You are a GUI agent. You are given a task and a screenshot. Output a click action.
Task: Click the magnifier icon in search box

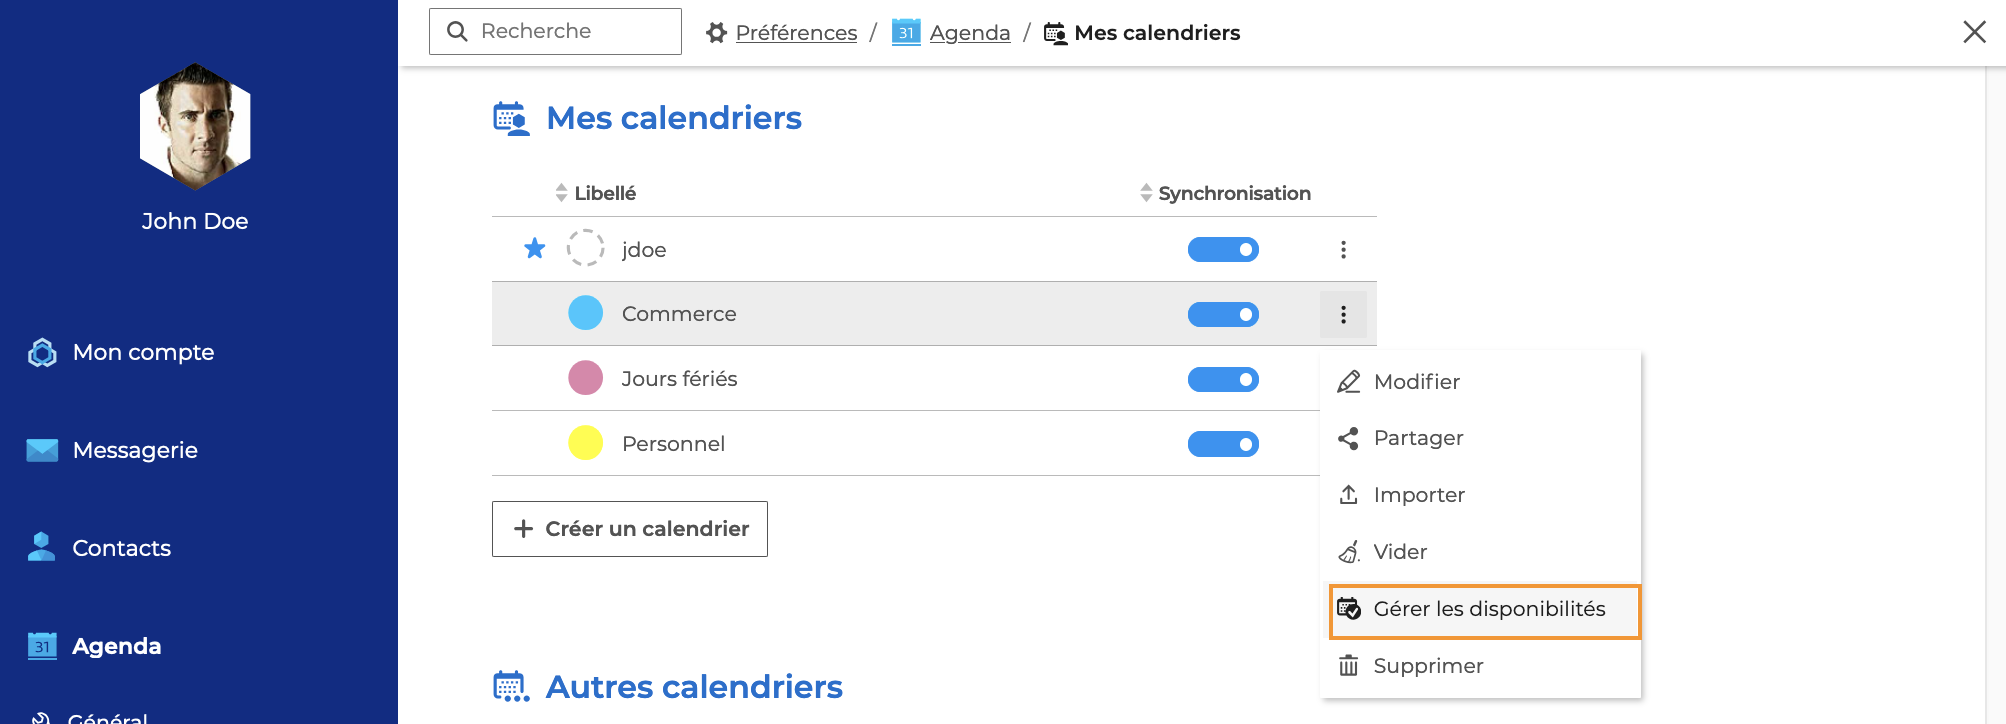tap(457, 32)
